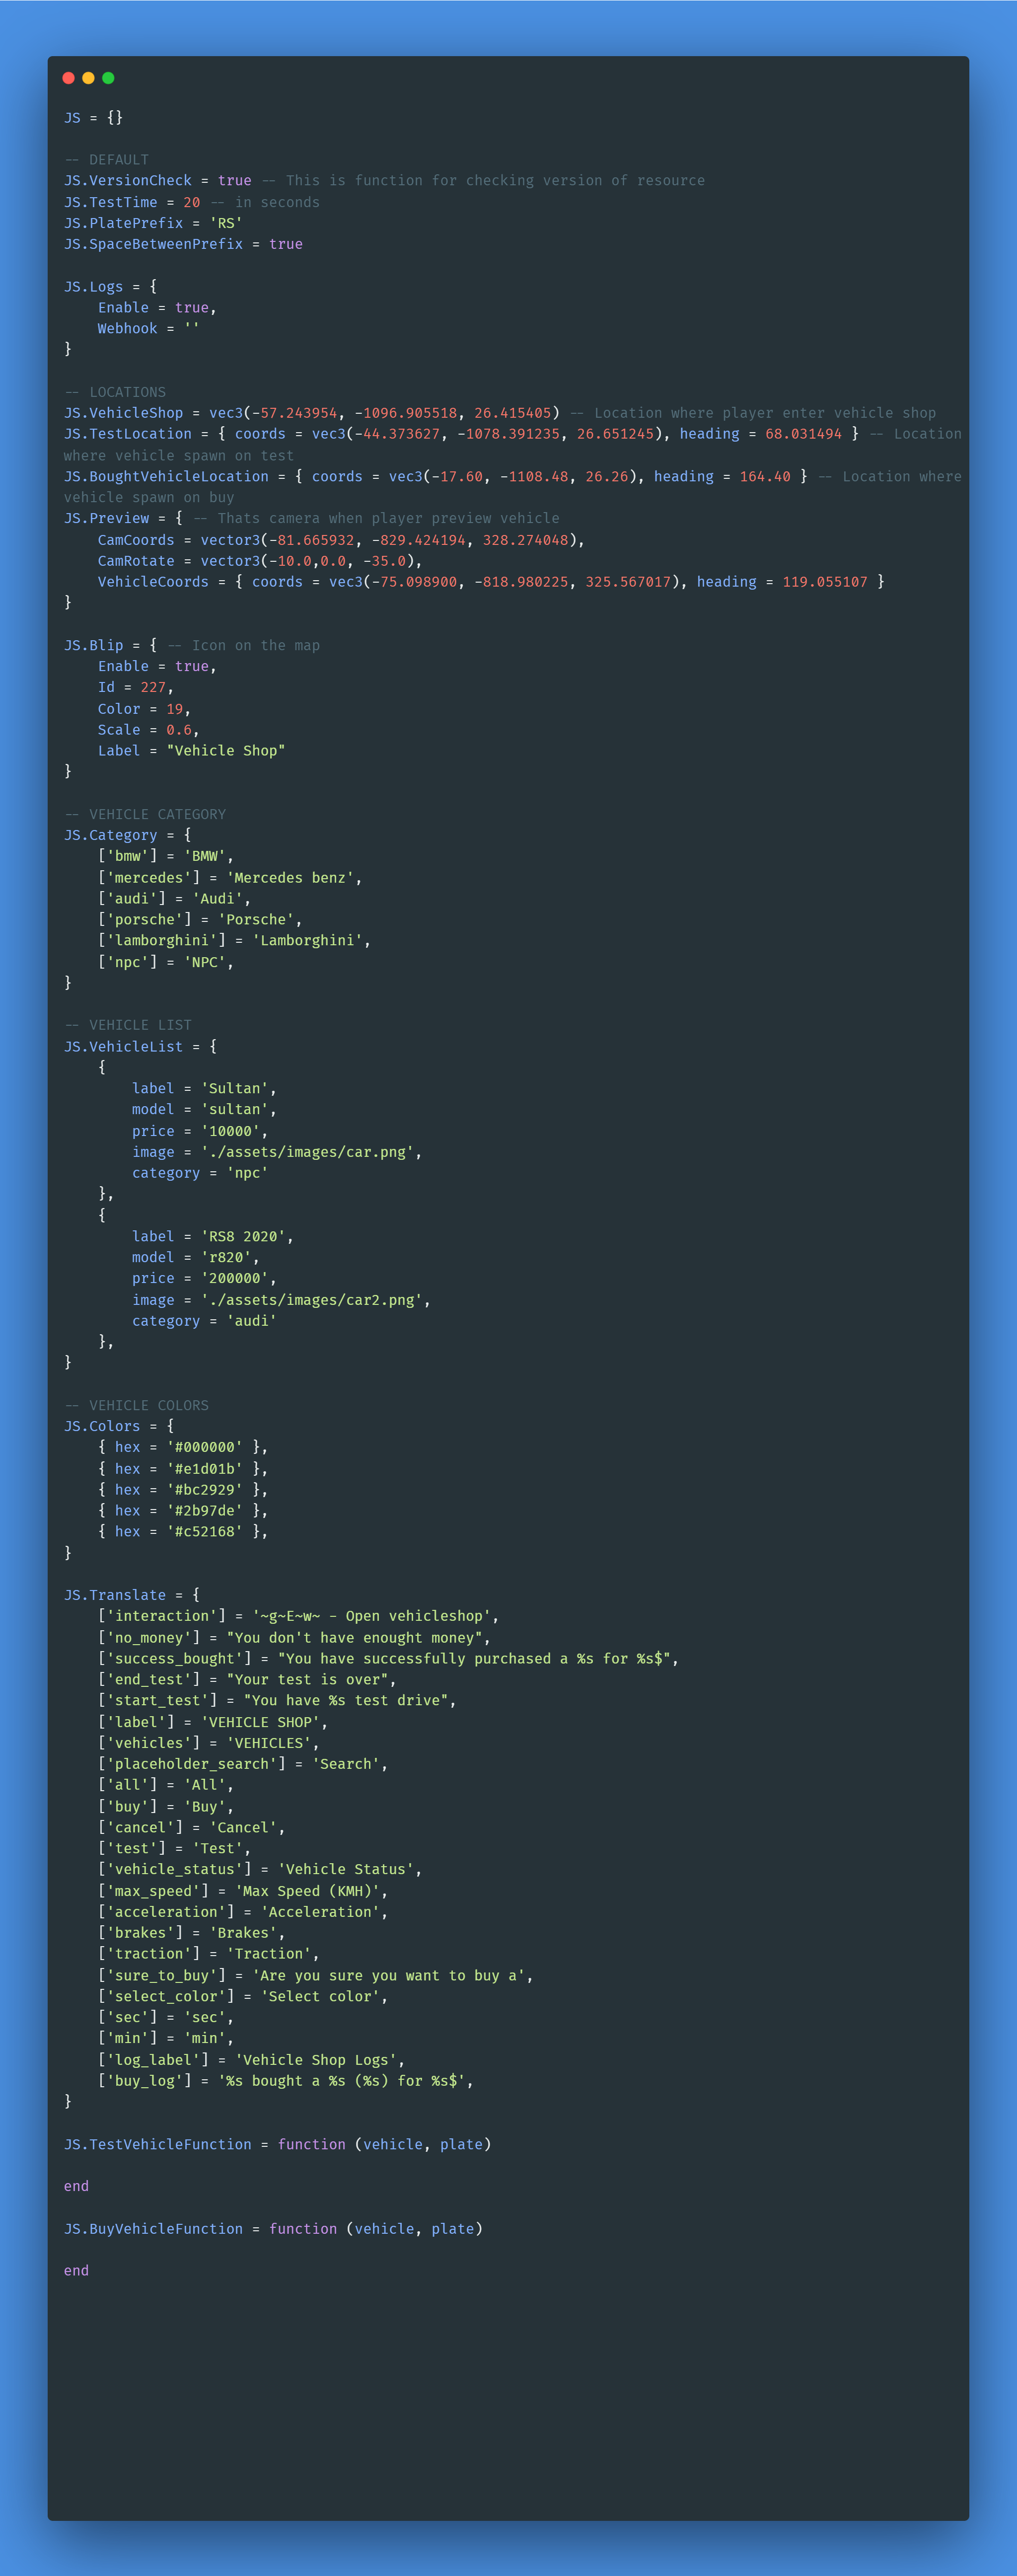
Task: Click the value 20 of JS.TestTime
Action: click(191, 202)
